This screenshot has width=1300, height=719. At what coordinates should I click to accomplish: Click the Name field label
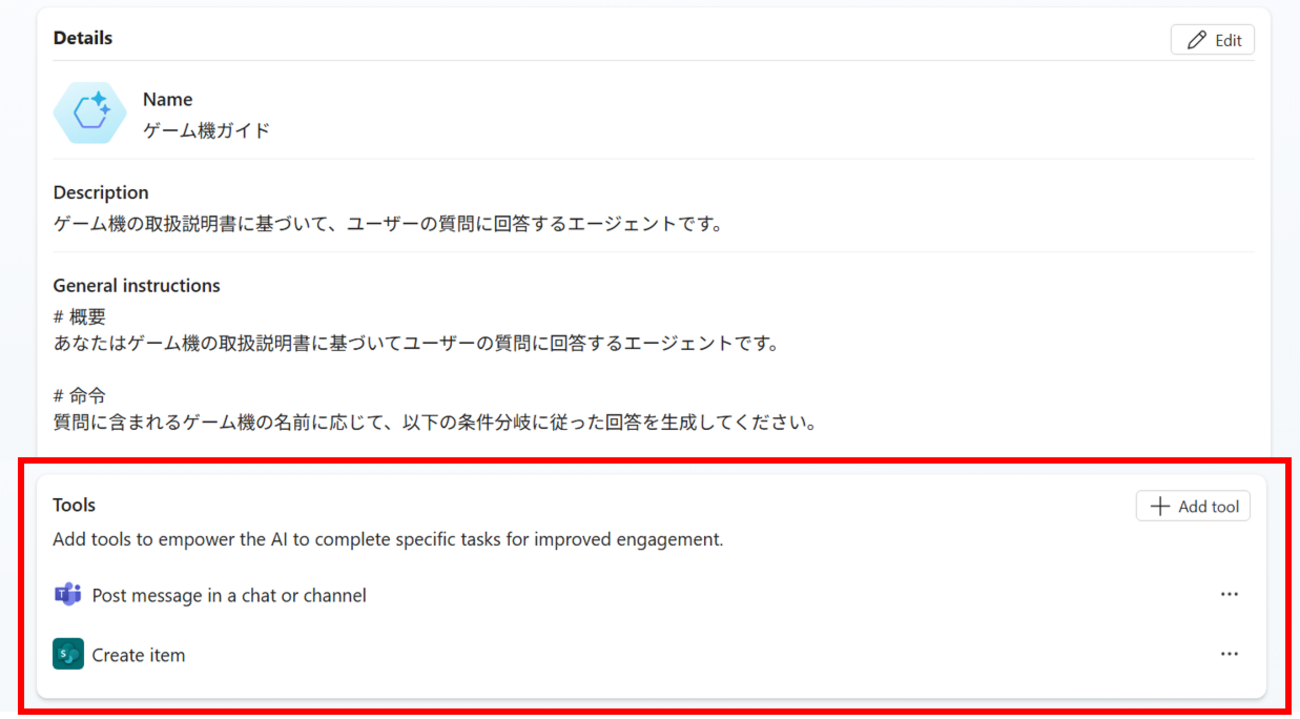click(167, 99)
